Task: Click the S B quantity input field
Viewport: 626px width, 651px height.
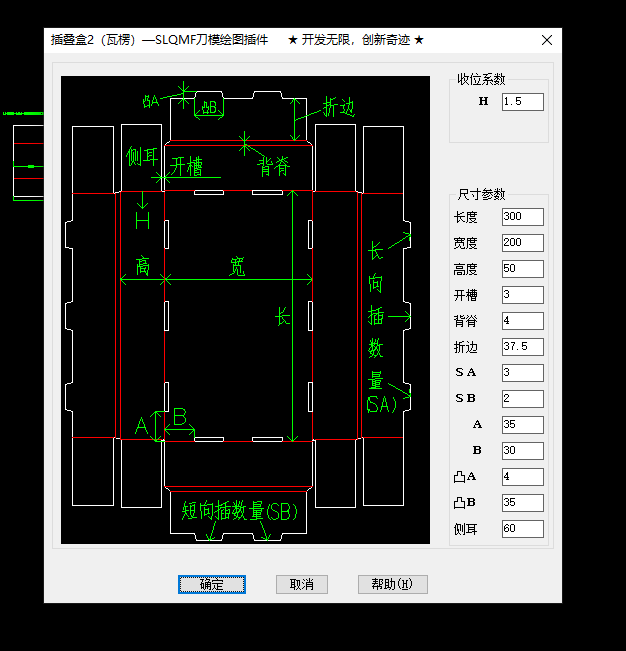Action: pyautogui.click(x=522, y=399)
